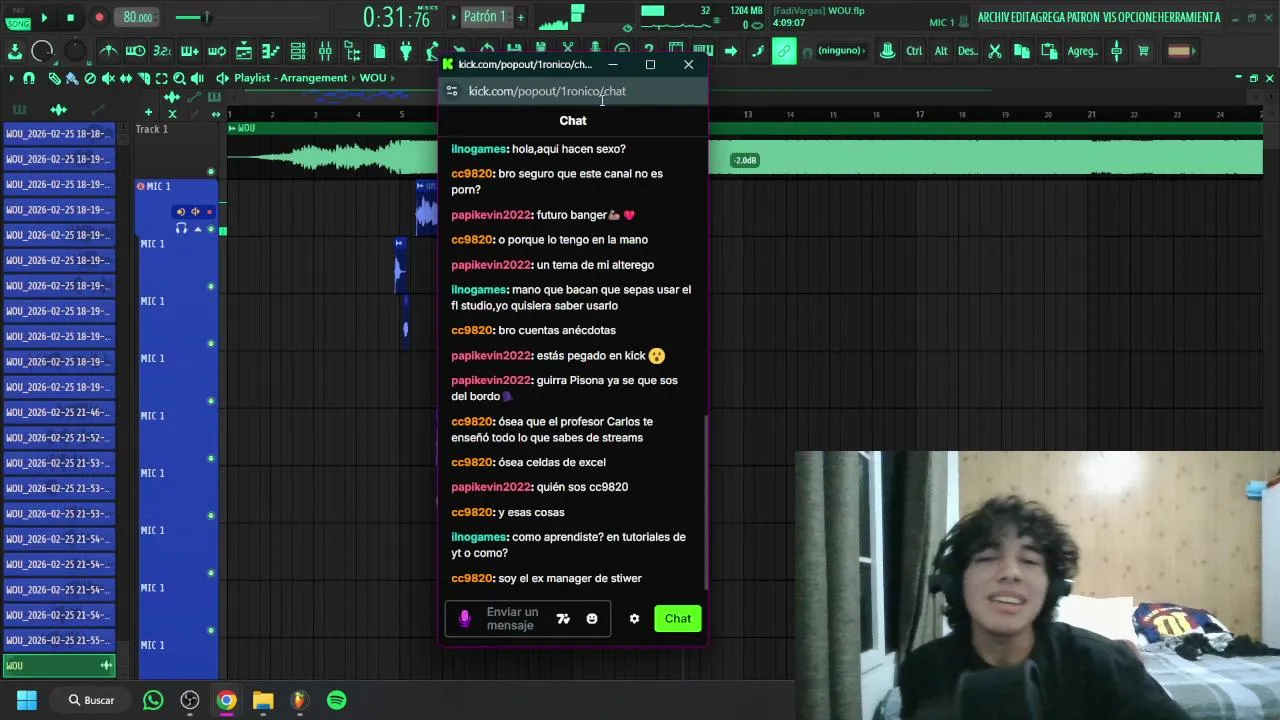Click the red Record button
The image size is (1280, 720).
point(99,17)
